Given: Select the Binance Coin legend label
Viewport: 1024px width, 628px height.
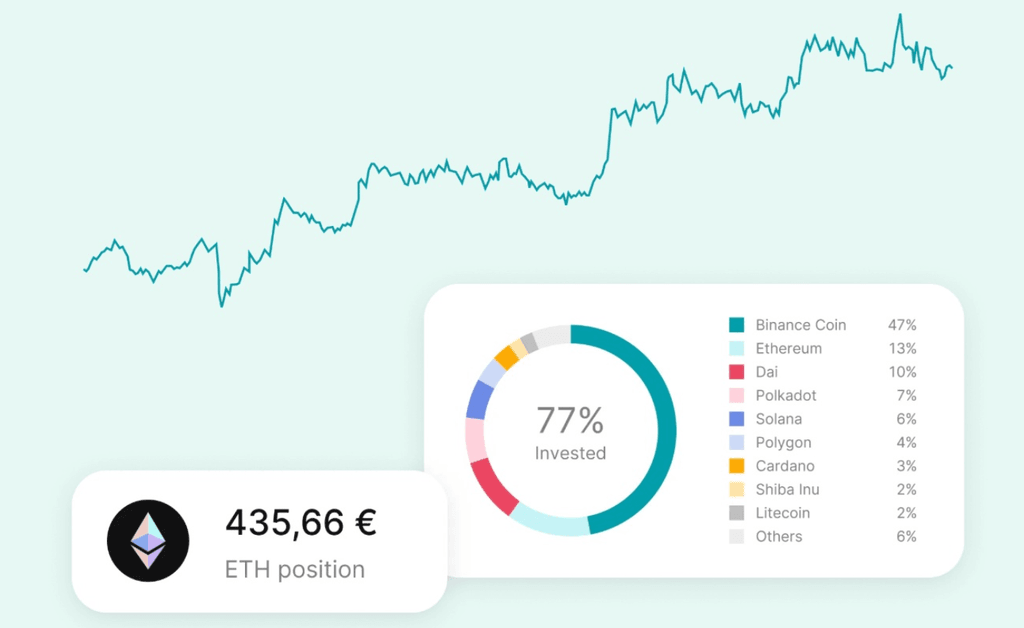Looking at the screenshot, I should pos(800,325).
